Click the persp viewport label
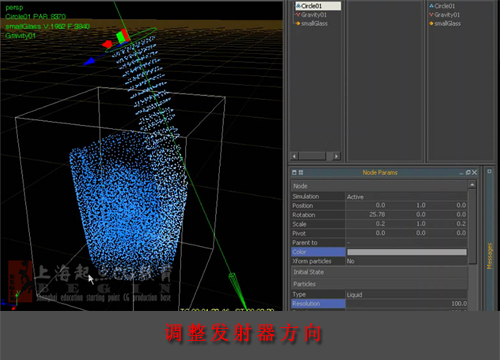Viewport: 500px width, 360px height. click(x=14, y=7)
